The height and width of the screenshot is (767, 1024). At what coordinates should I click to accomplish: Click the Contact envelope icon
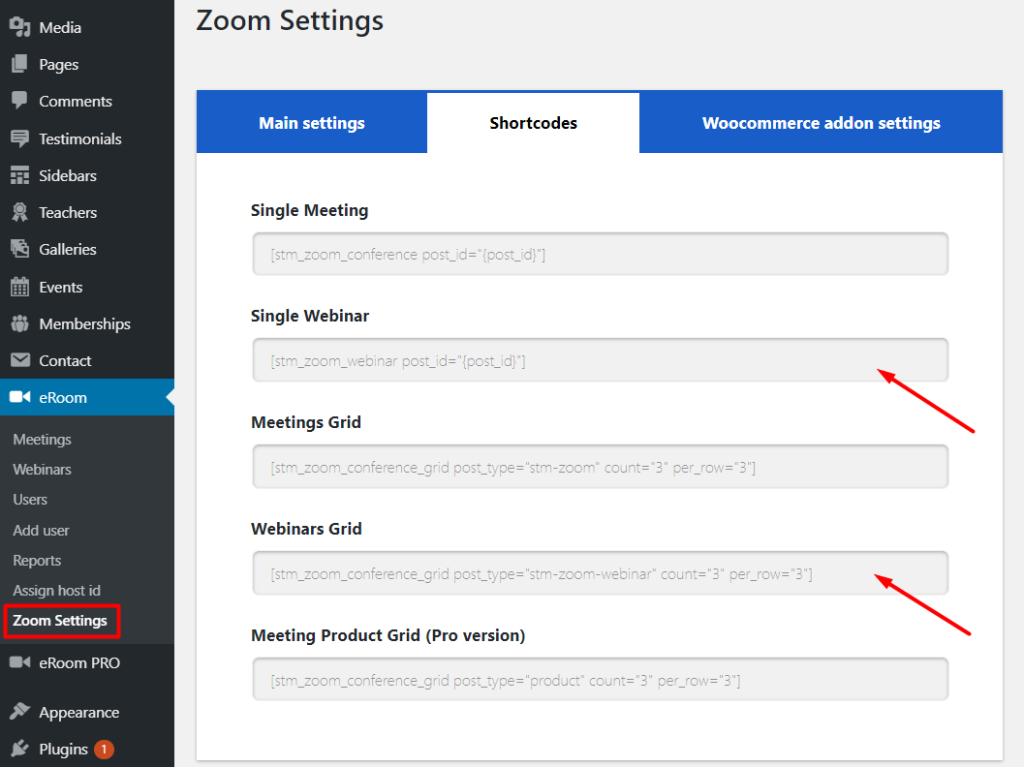tap(20, 361)
